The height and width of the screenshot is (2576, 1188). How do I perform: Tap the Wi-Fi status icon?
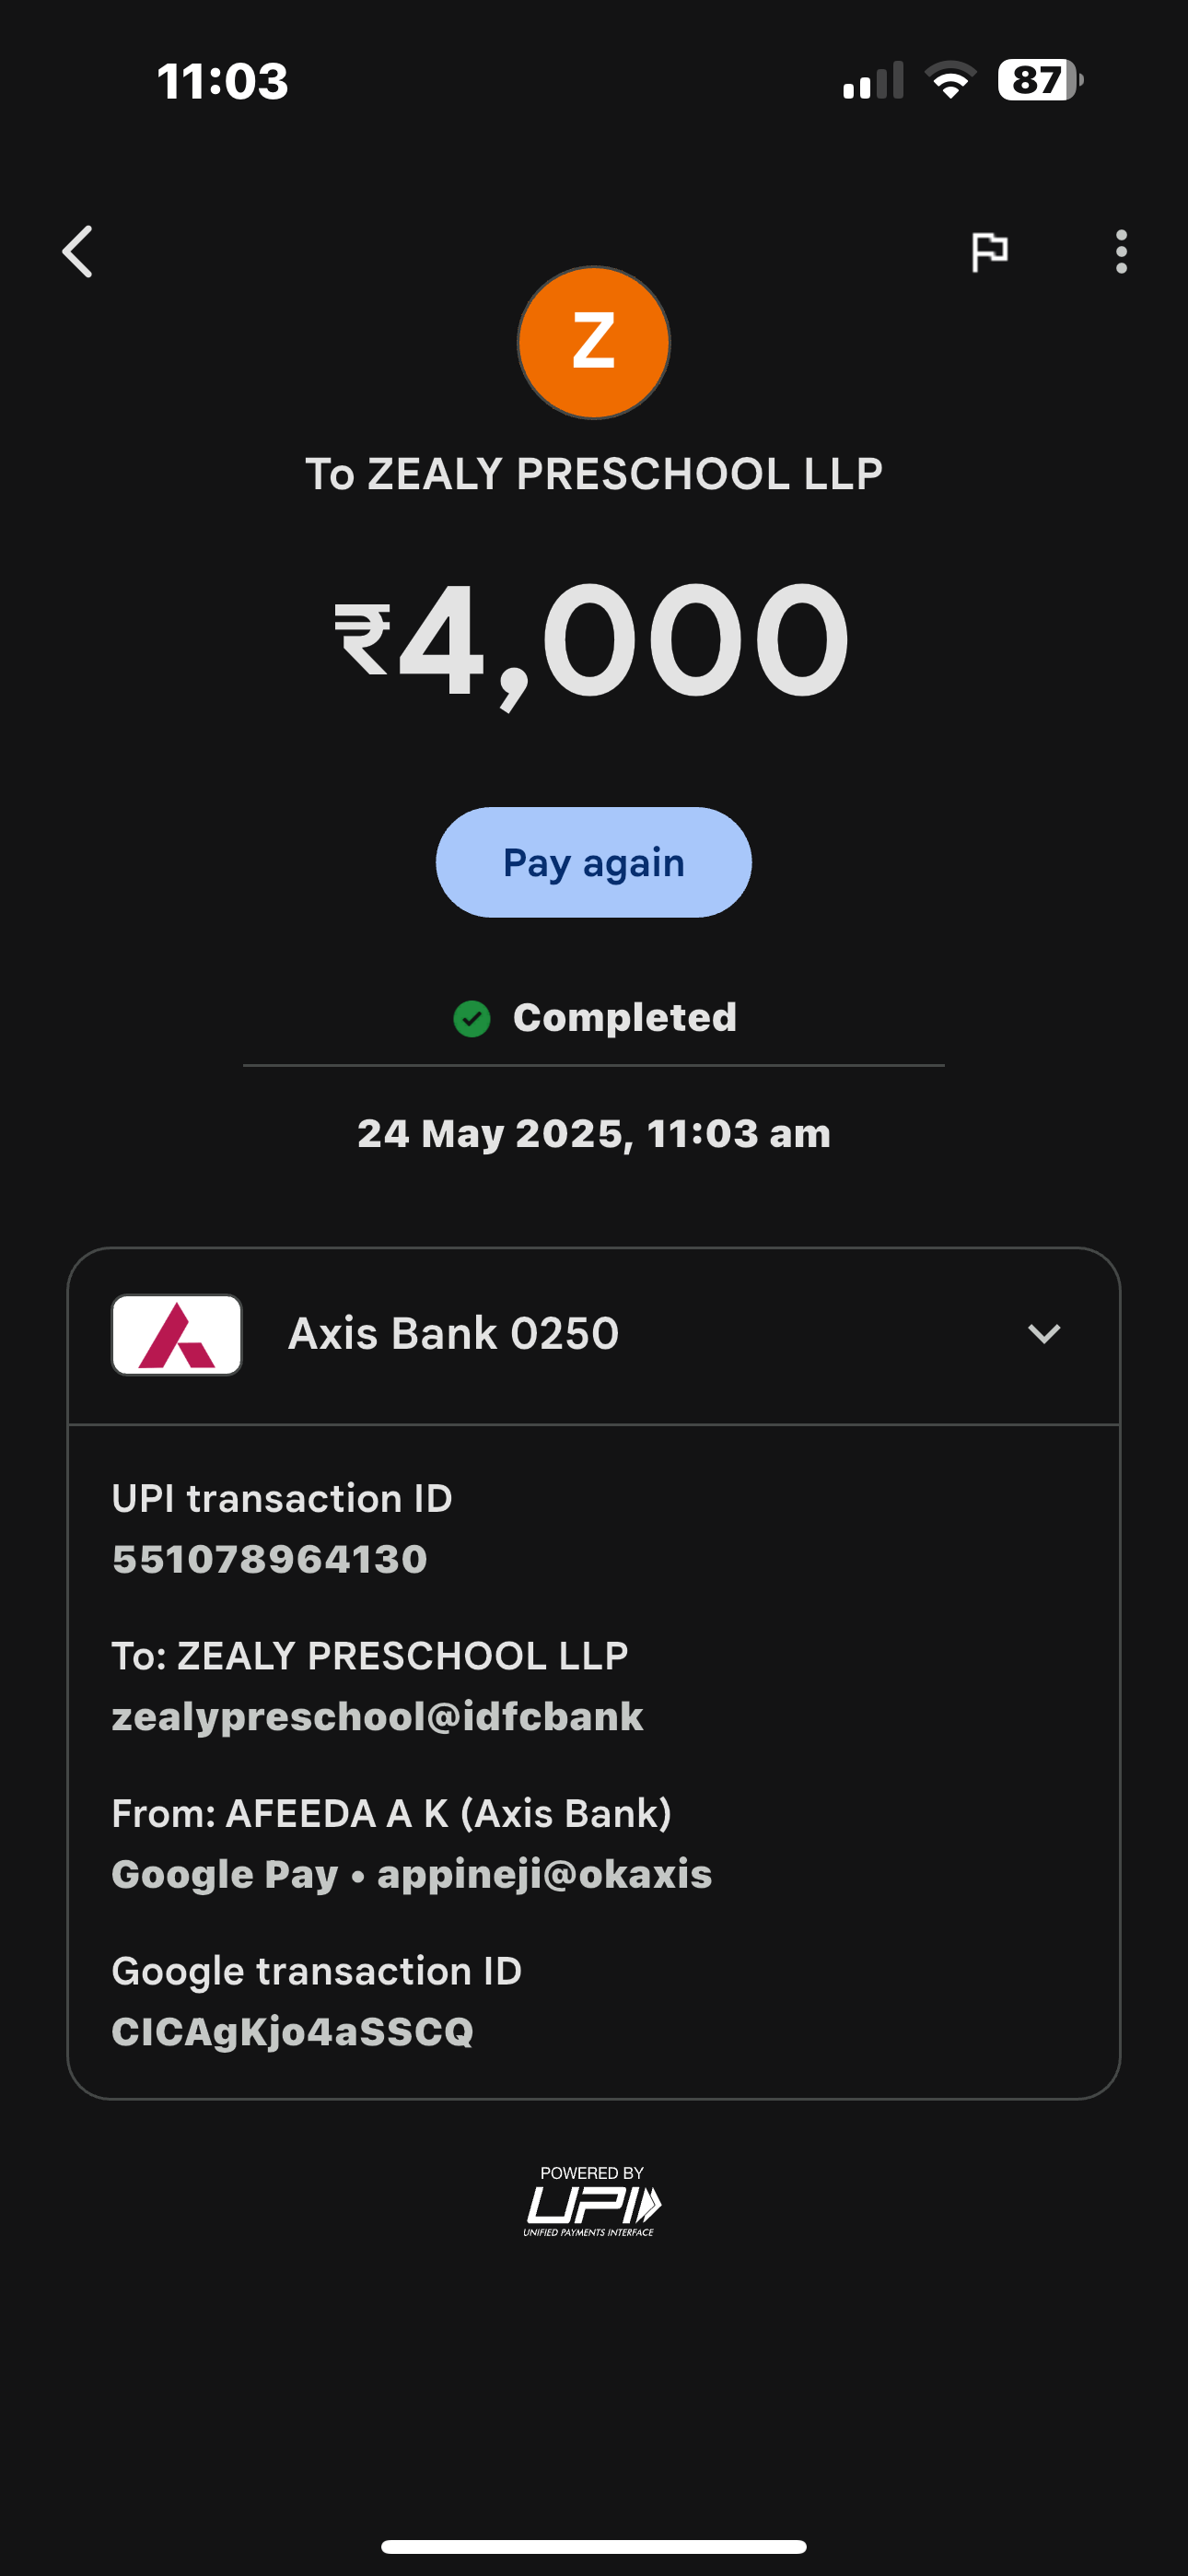950,80
